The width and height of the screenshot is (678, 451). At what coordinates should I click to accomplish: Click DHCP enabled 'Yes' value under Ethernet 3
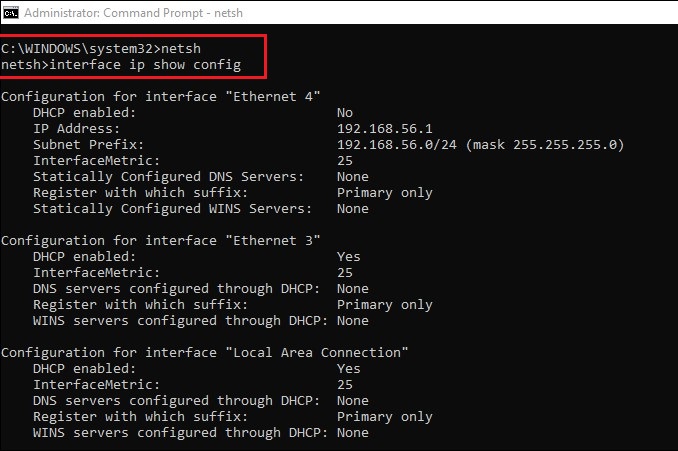point(349,256)
